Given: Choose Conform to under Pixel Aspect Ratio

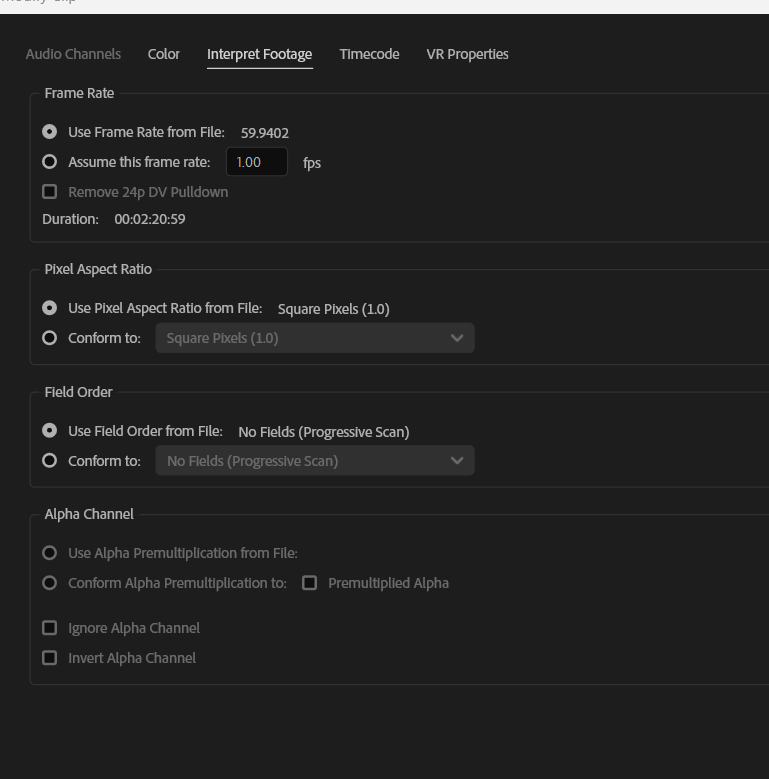Looking at the screenshot, I should point(50,338).
